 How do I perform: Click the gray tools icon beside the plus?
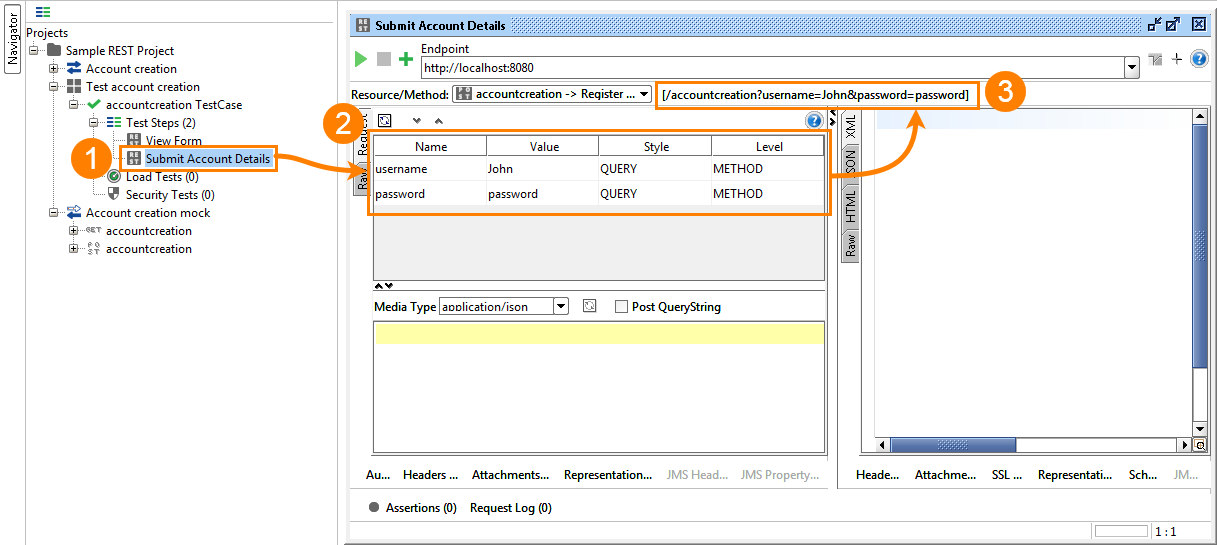point(1156,60)
